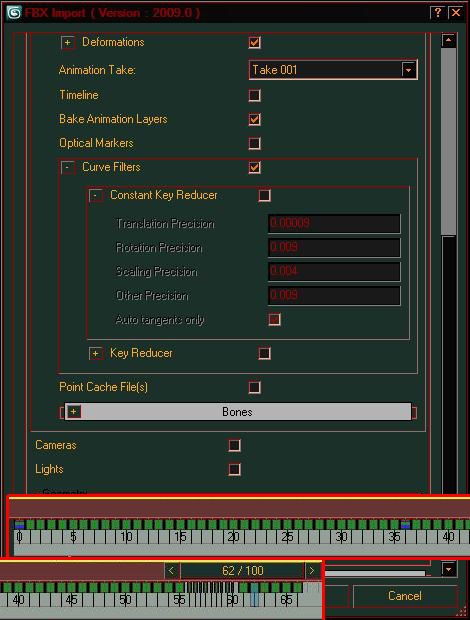Click the help question mark button

click(437, 13)
